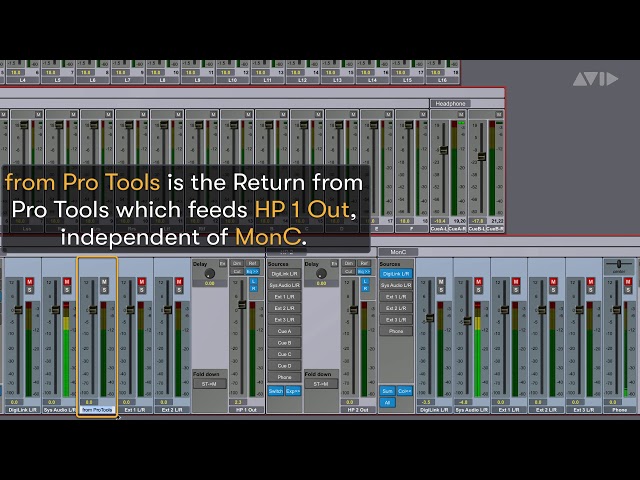
Task: Select Ext 3 L/R source above Cue A
Action: tap(284, 320)
